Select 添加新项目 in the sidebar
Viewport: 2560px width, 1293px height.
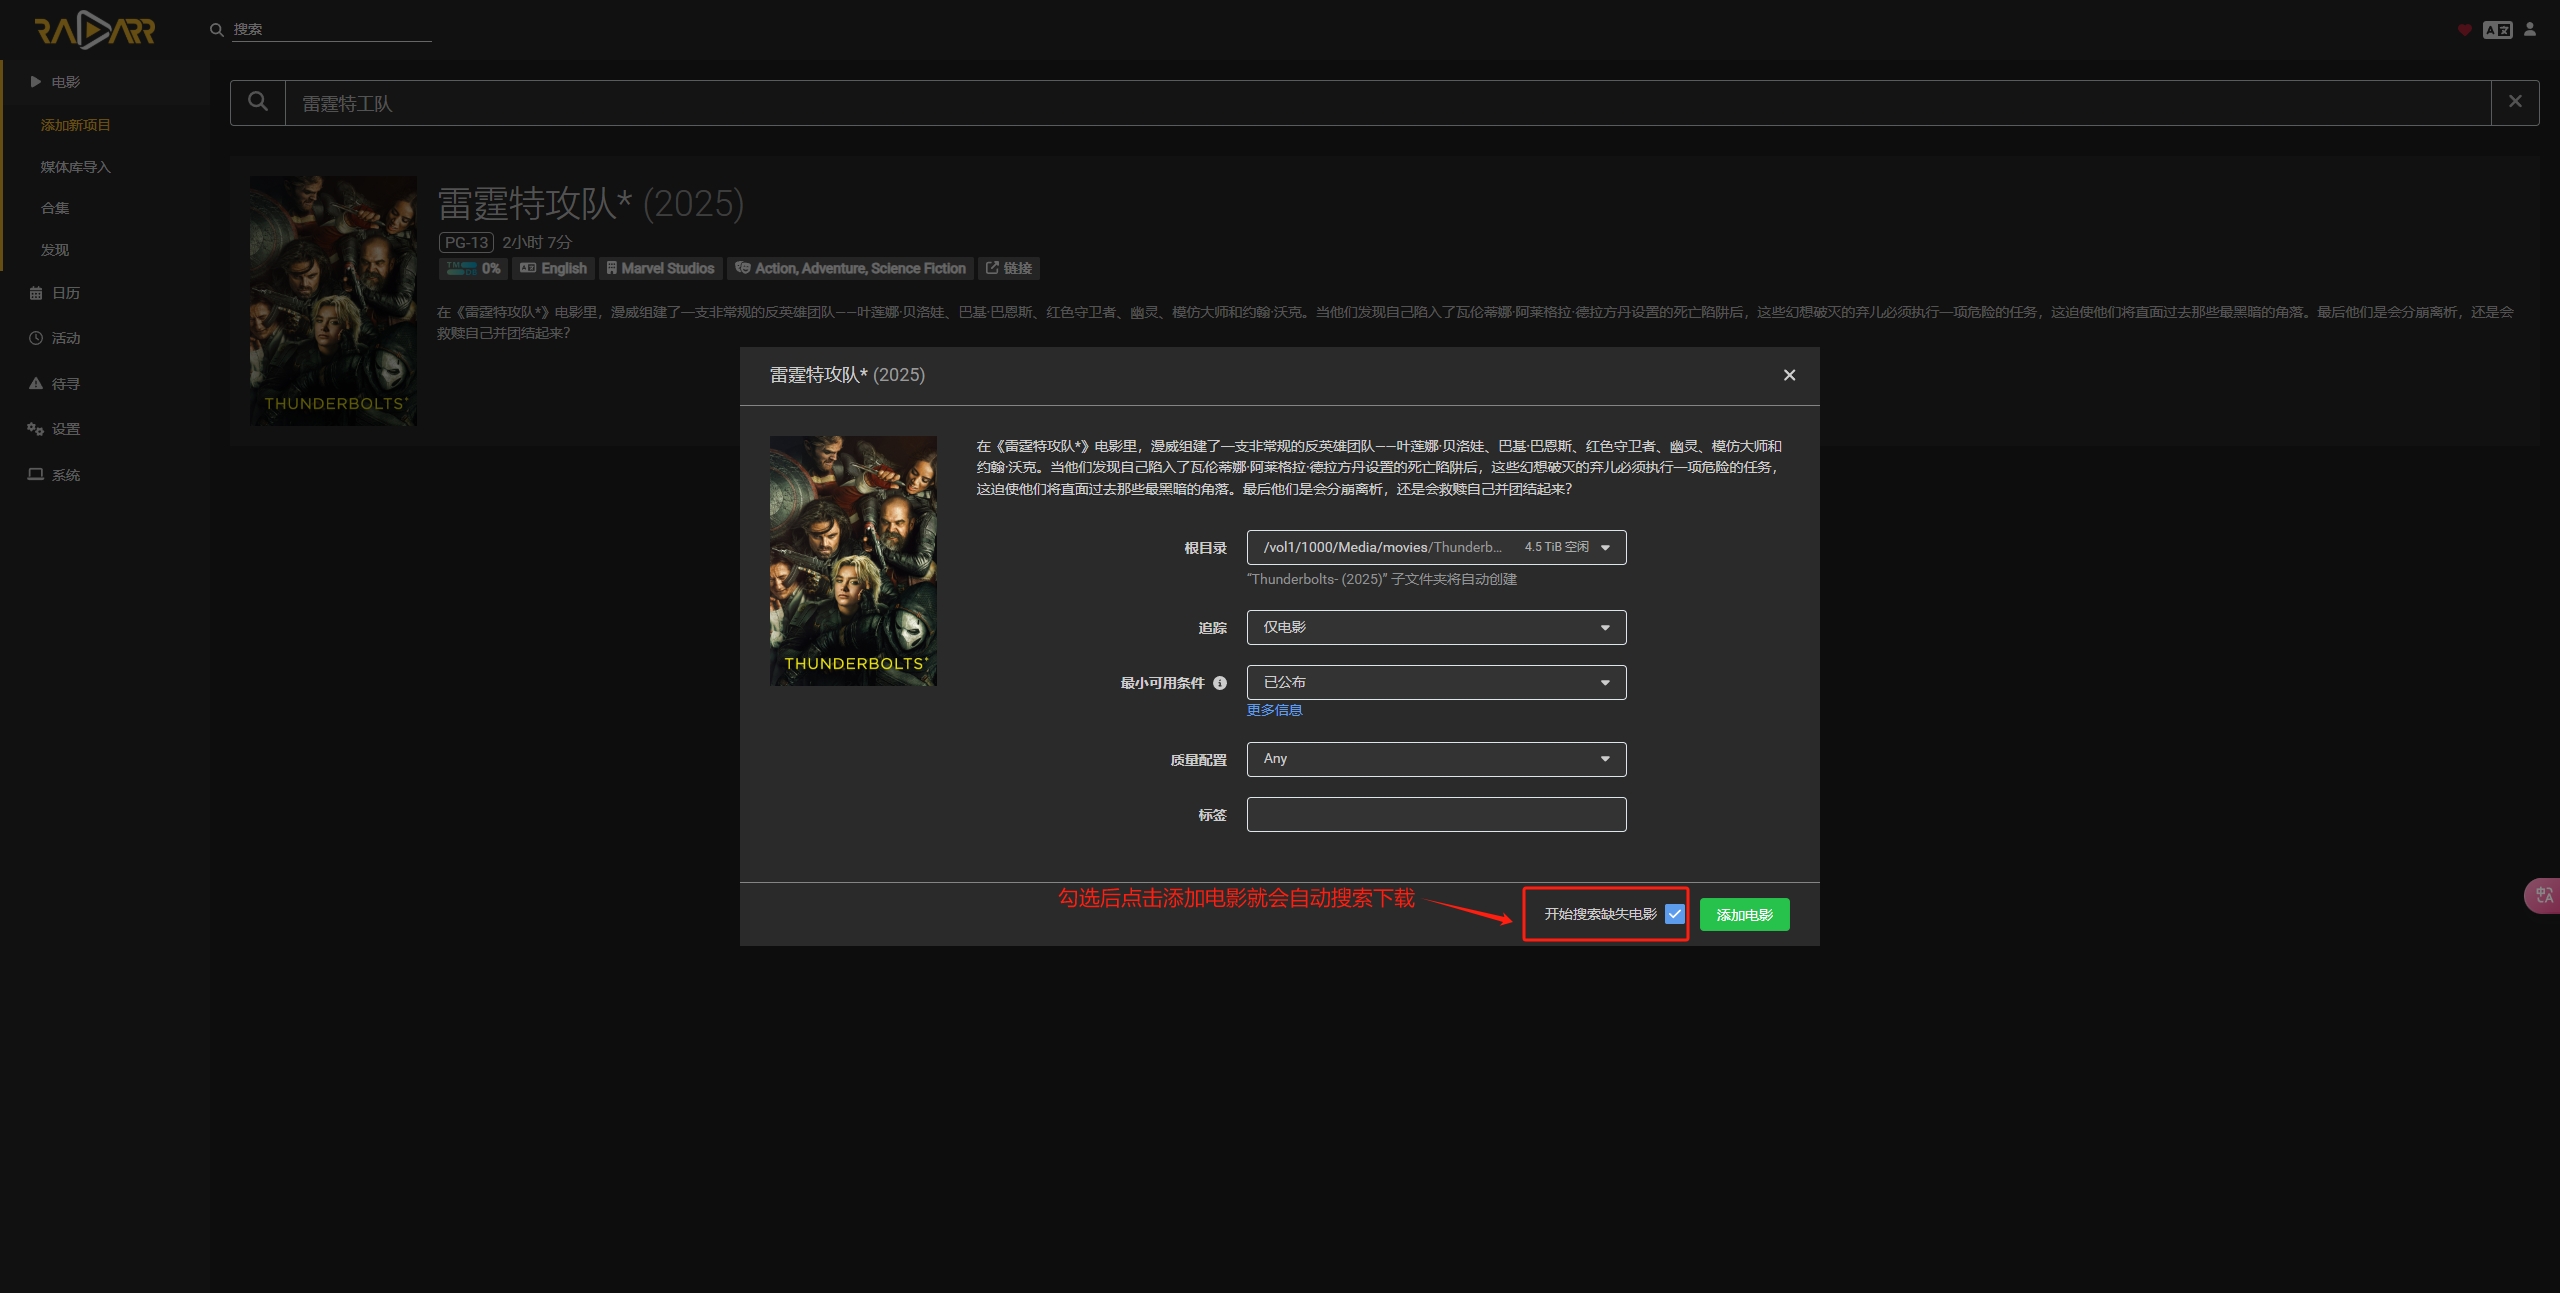(76, 125)
